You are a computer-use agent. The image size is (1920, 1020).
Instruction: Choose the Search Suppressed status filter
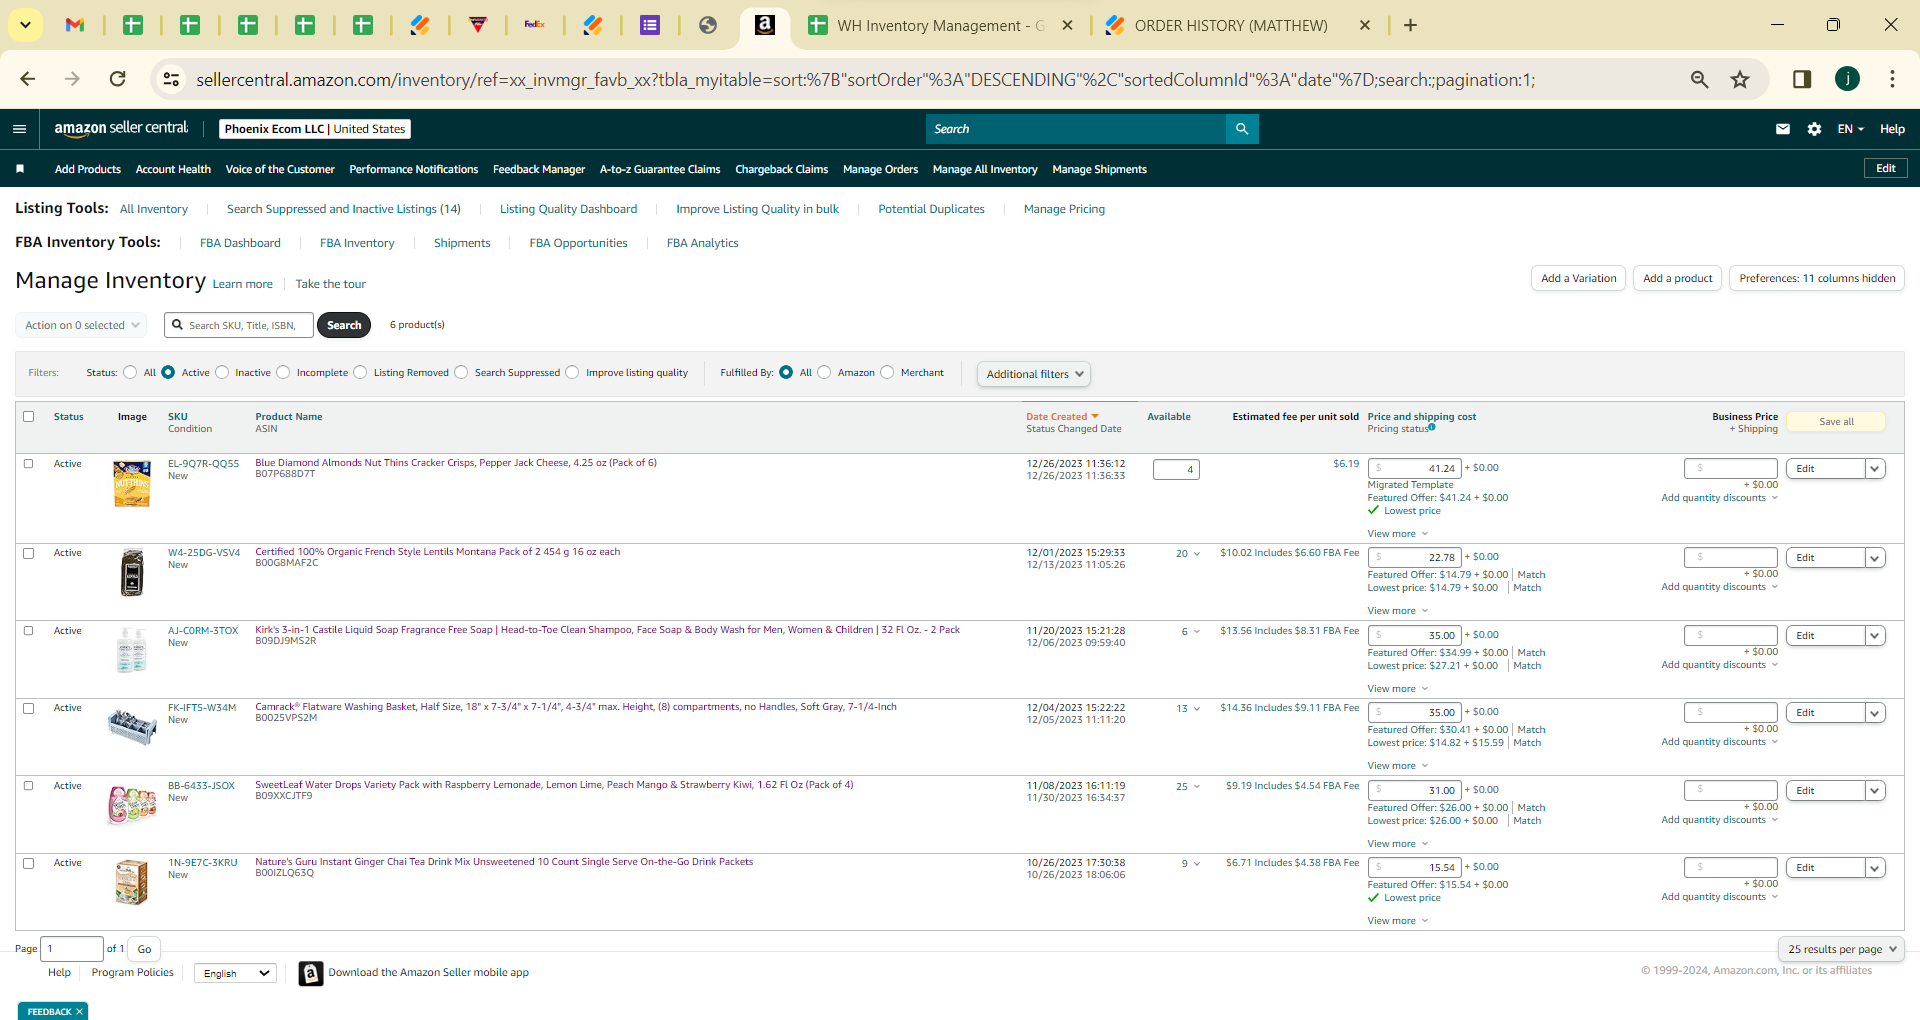point(461,373)
